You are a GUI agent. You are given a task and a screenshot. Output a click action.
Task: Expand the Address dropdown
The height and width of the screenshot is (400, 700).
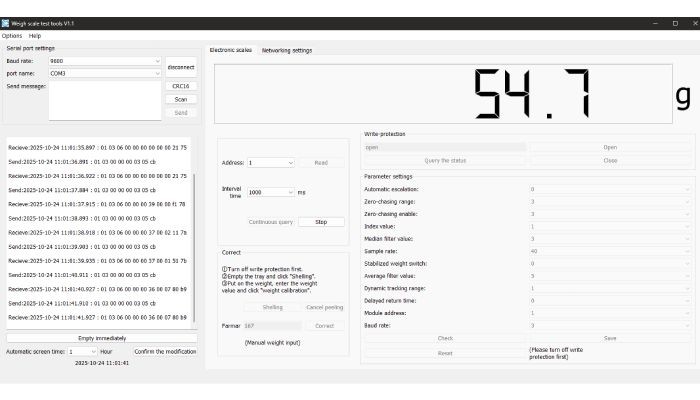271,163
